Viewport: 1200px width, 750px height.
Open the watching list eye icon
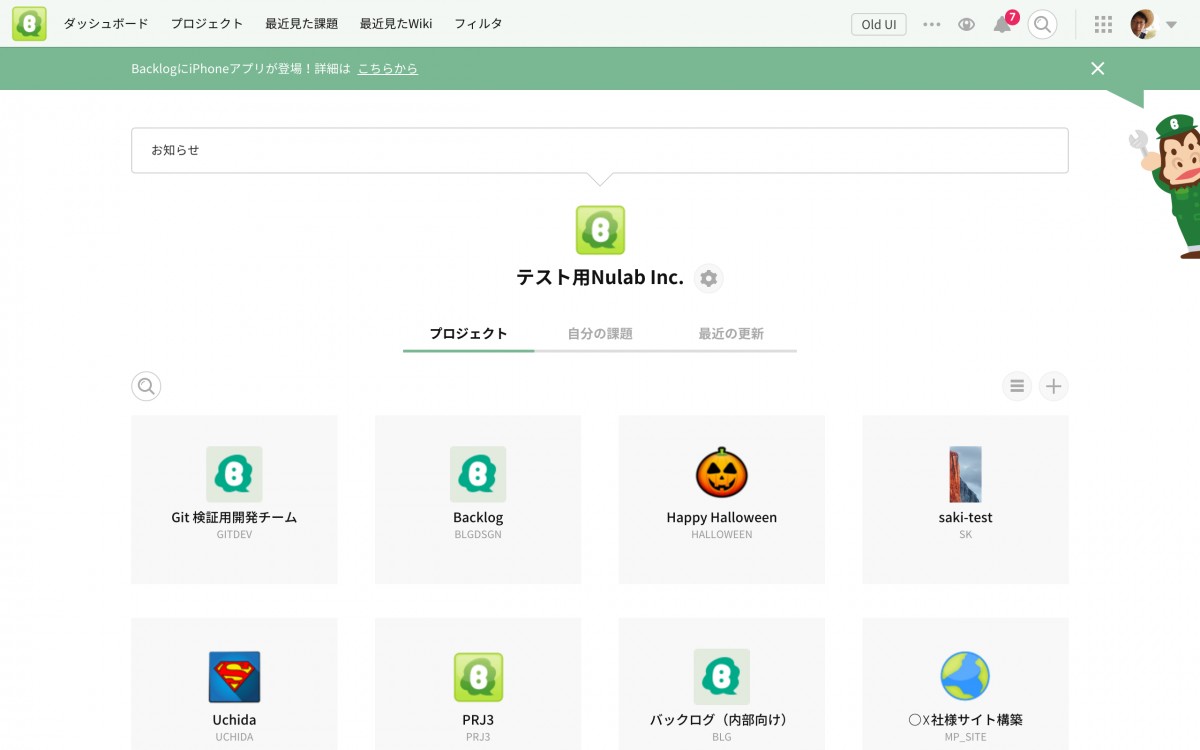click(x=966, y=24)
